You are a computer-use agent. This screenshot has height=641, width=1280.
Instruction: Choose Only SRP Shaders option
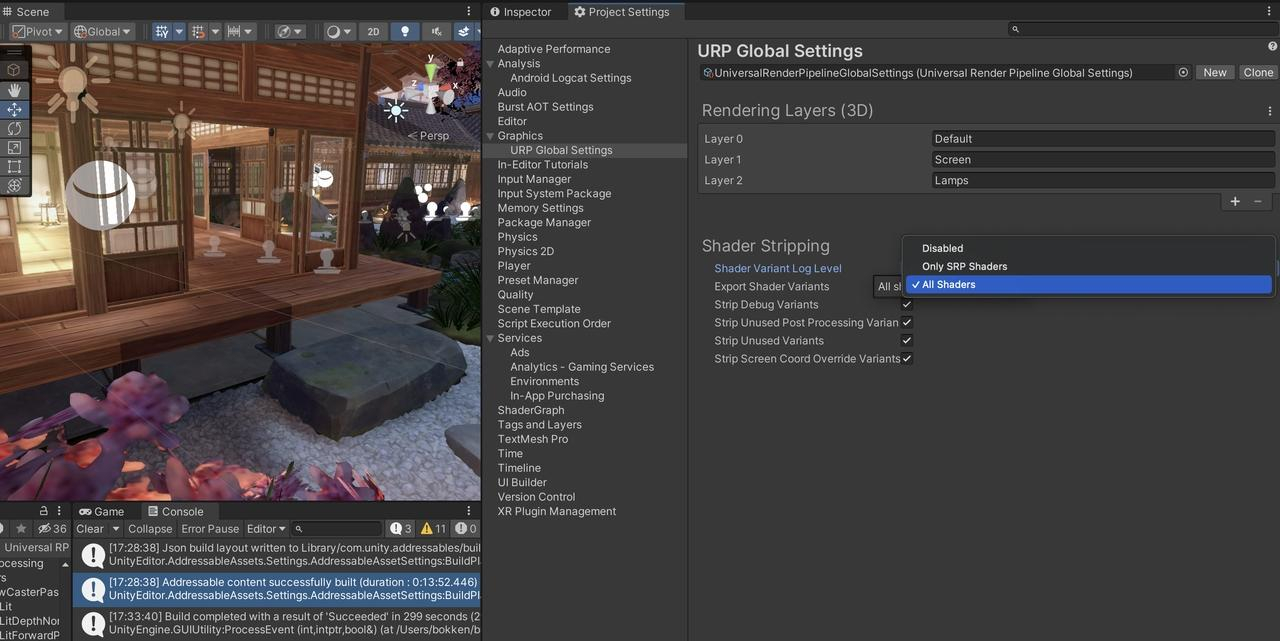click(x=1088, y=266)
